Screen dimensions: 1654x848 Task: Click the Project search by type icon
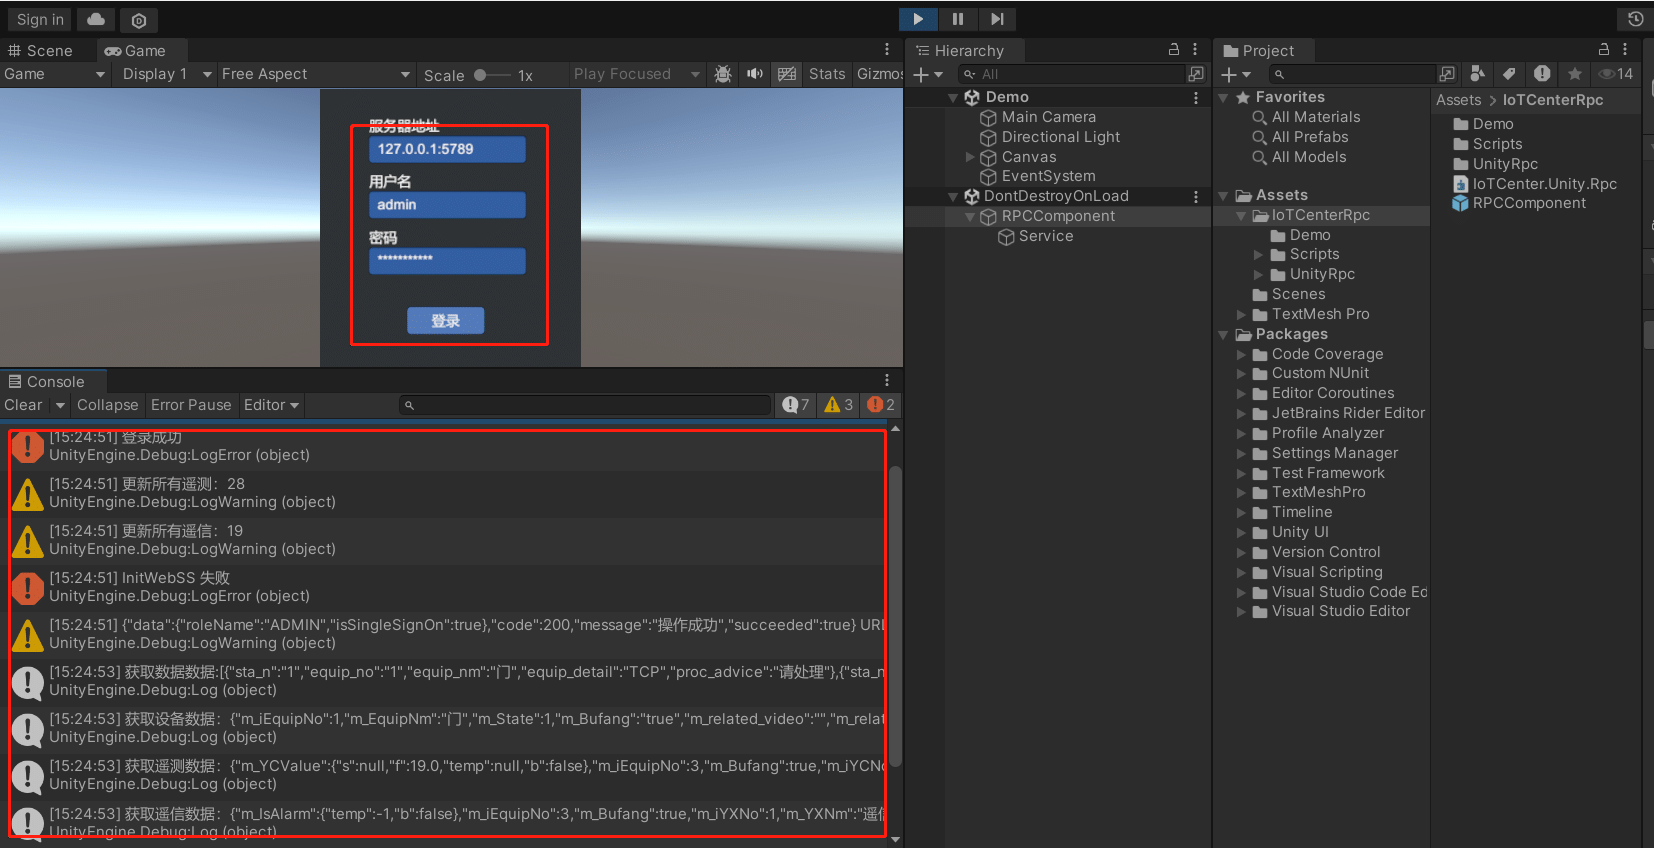(x=1477, y=74)
